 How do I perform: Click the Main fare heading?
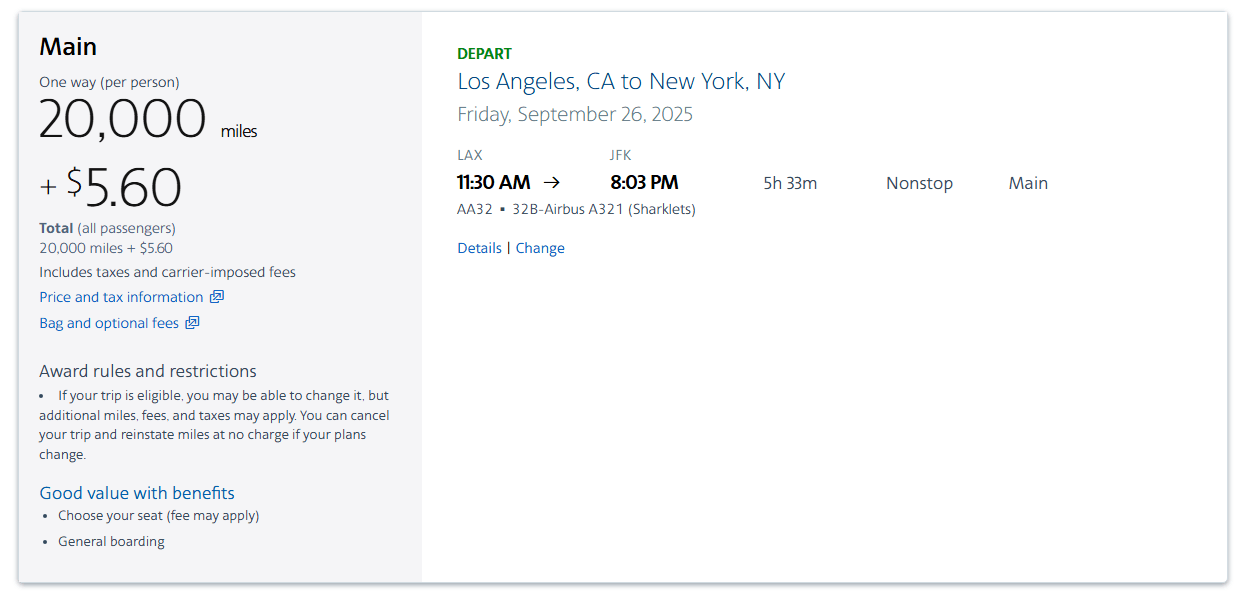pos(68,46)
